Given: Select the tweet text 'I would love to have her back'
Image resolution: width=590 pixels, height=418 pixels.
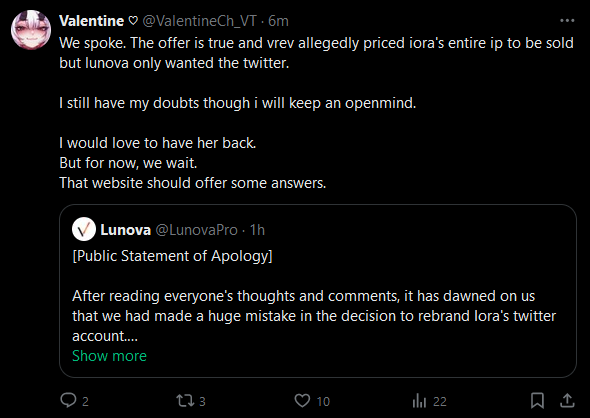Looking at the screenshot, I should coord(157,143).
